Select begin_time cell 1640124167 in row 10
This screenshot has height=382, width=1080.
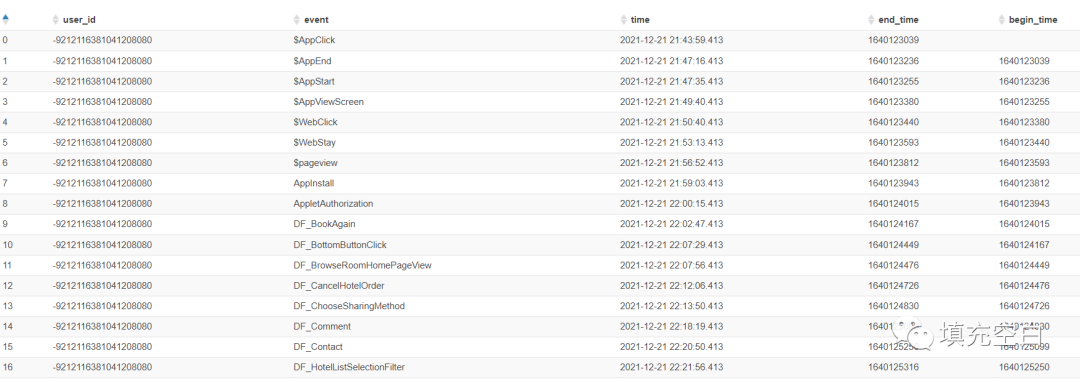pos(1024,244)
